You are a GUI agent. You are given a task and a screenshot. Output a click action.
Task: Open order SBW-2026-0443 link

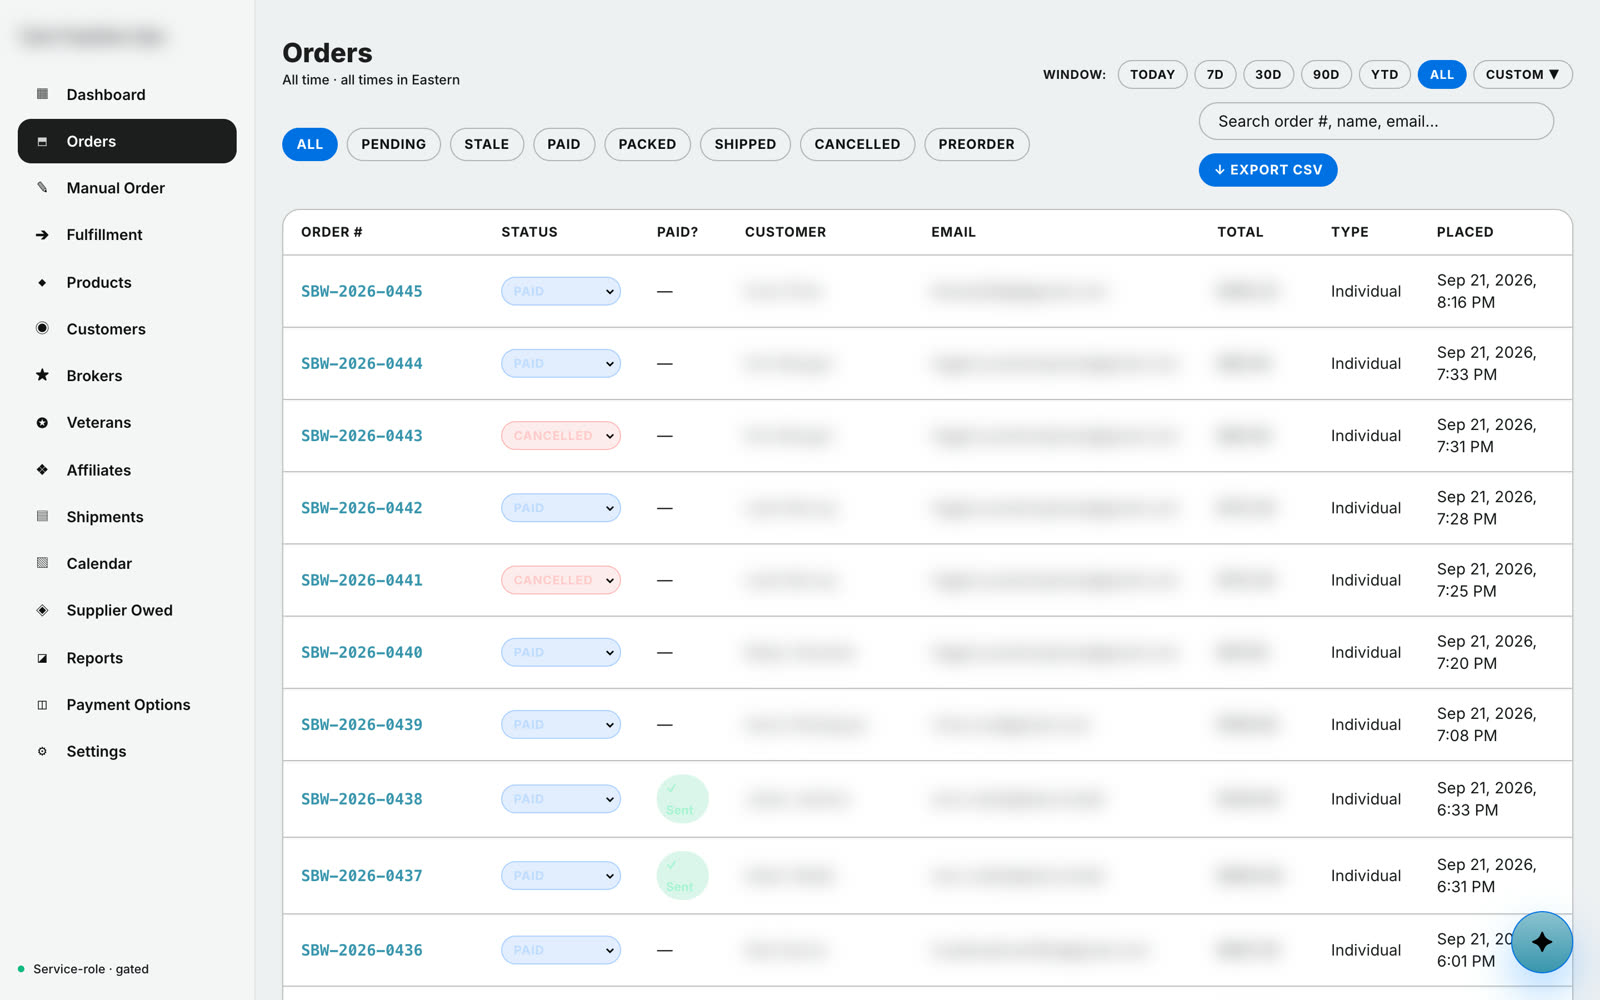click(x=362, y=436)
